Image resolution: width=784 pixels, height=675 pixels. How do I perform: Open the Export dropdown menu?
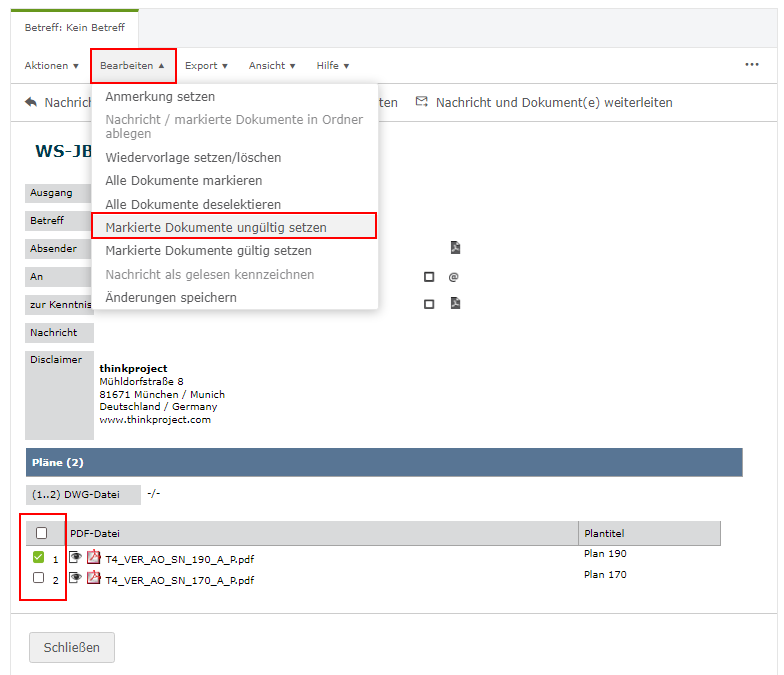tap(206, 66)
